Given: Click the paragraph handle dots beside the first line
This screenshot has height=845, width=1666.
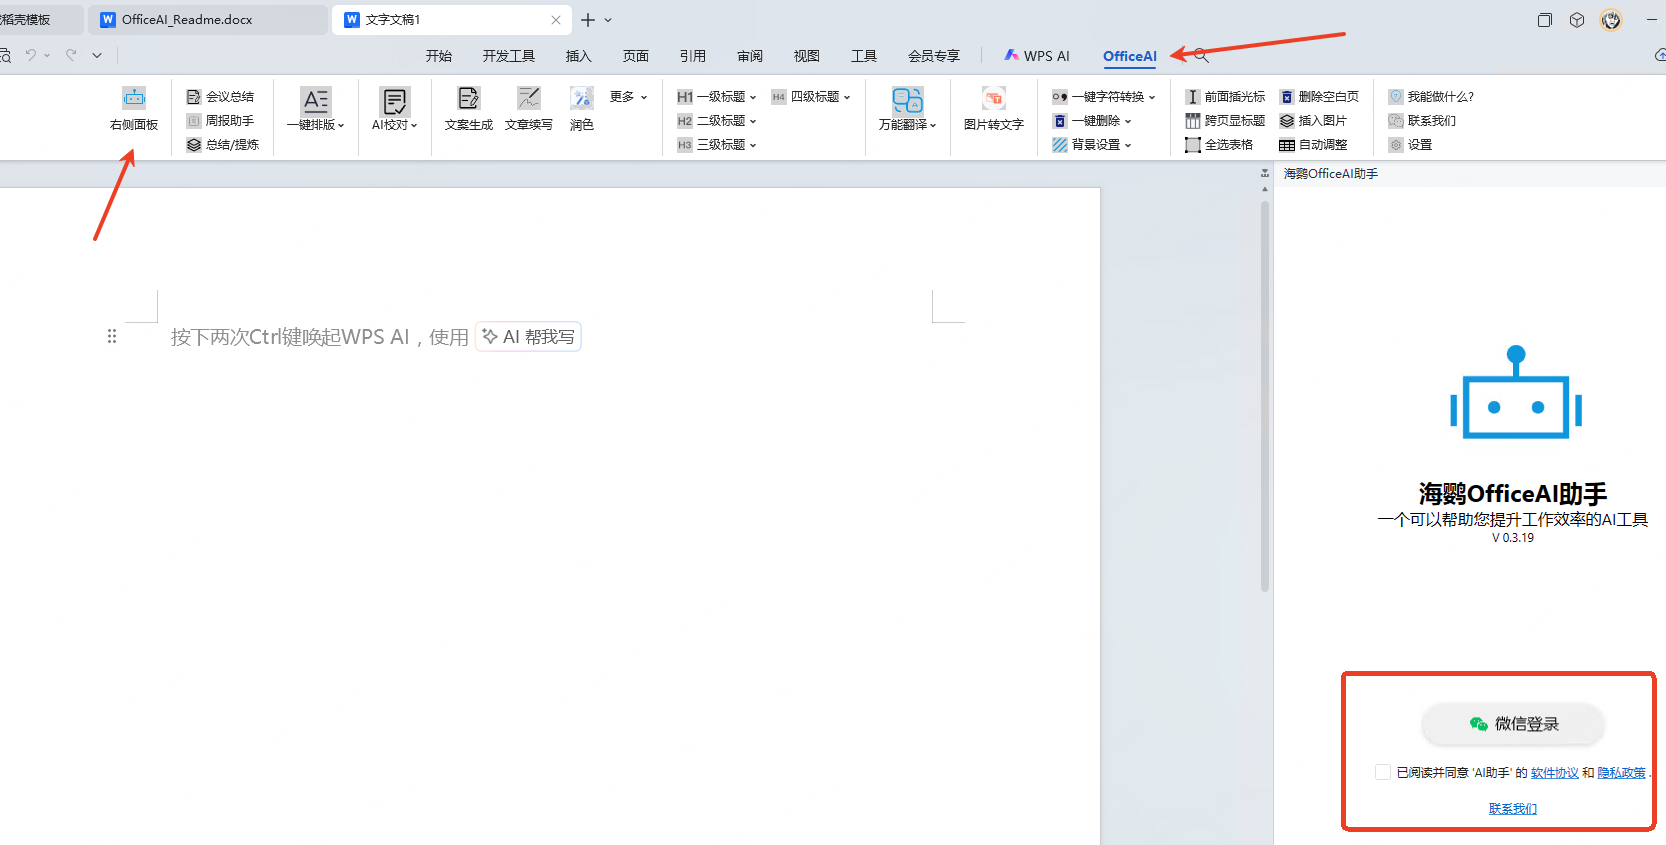Looking at the screenshot, I should (112, 337).
